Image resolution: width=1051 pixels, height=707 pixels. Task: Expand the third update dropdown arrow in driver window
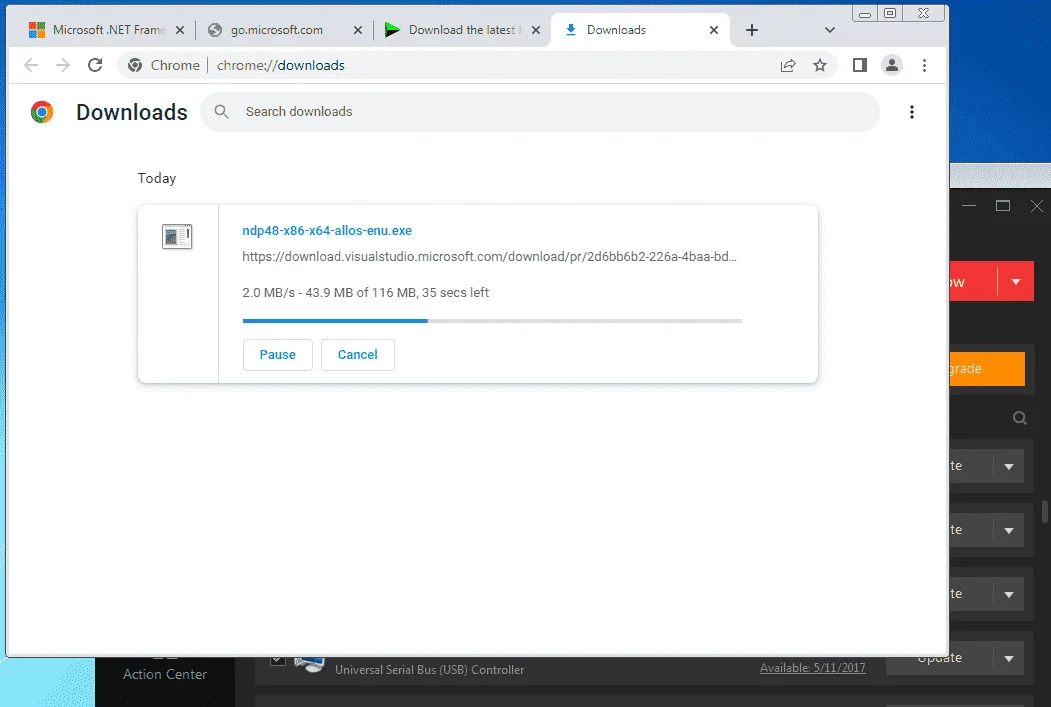coord(1009,594)
